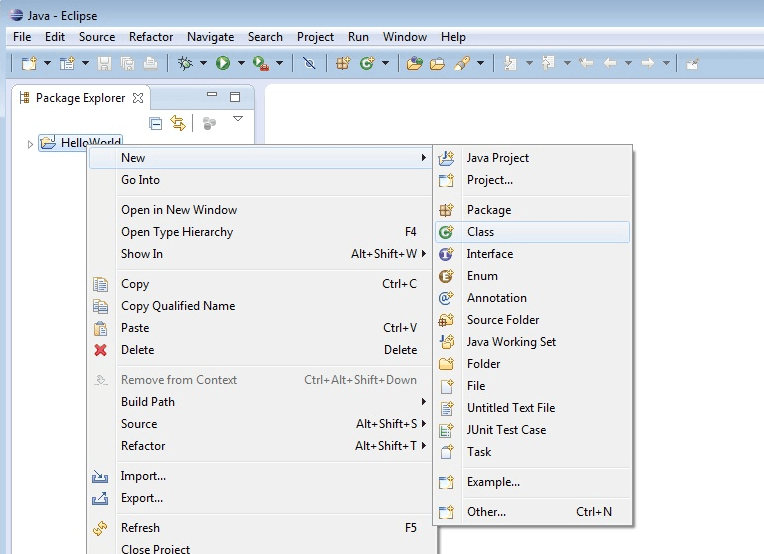This screenshot has height=554, width=764.
Task: Click the Next Annotation toolbar icon
Action: click(510, 63)
